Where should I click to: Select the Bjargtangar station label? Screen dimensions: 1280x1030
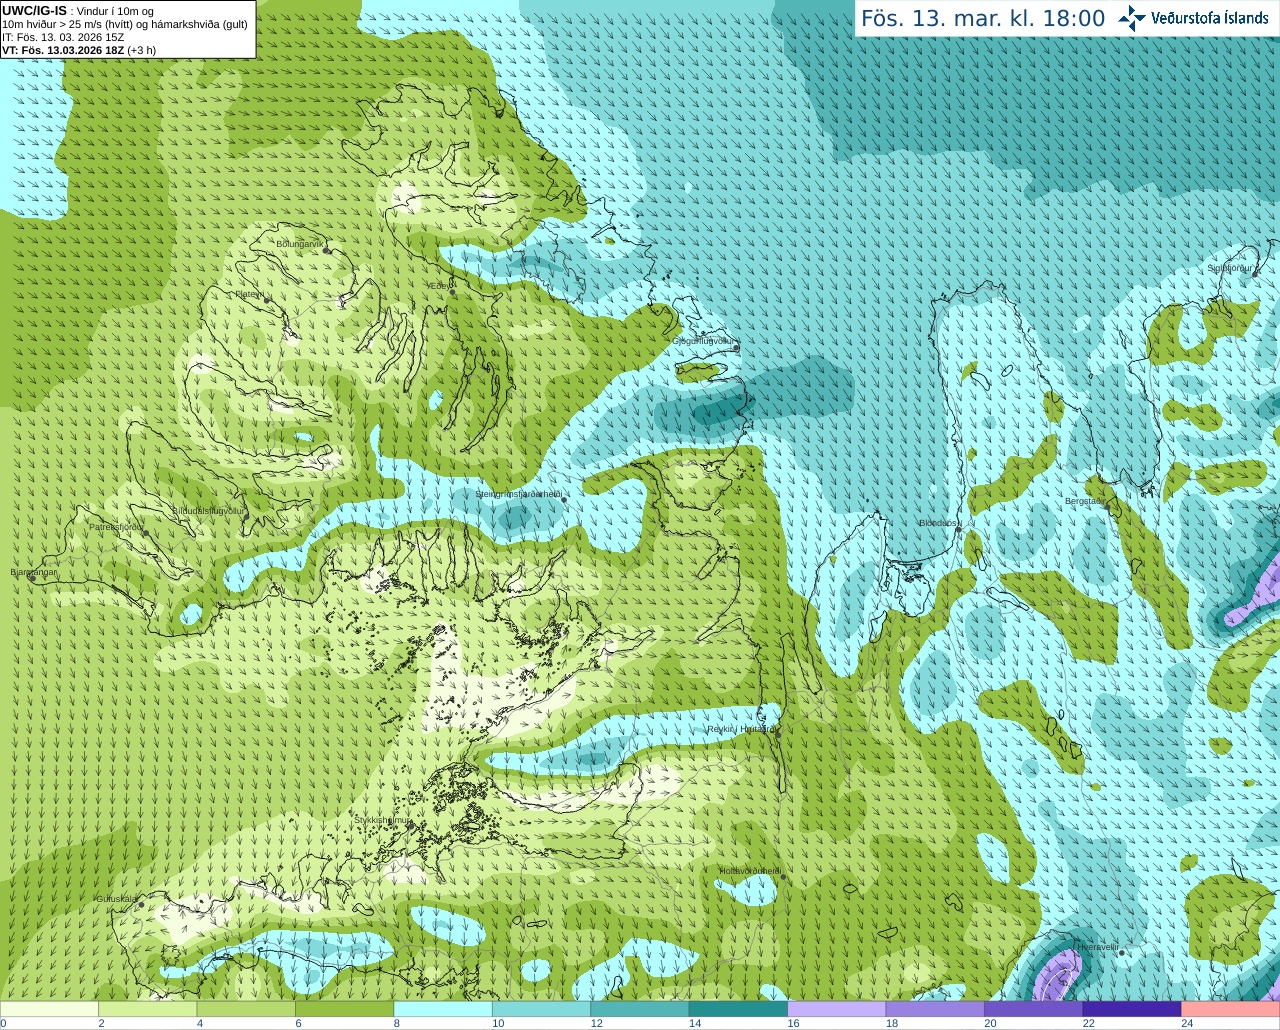(33, 572)
